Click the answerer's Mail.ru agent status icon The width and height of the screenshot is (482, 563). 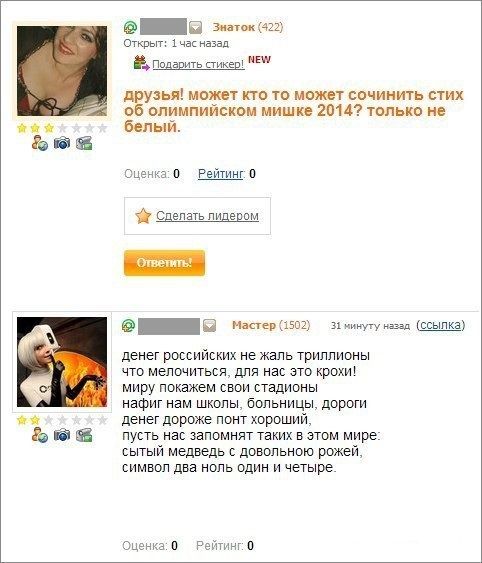pos(128,326)
